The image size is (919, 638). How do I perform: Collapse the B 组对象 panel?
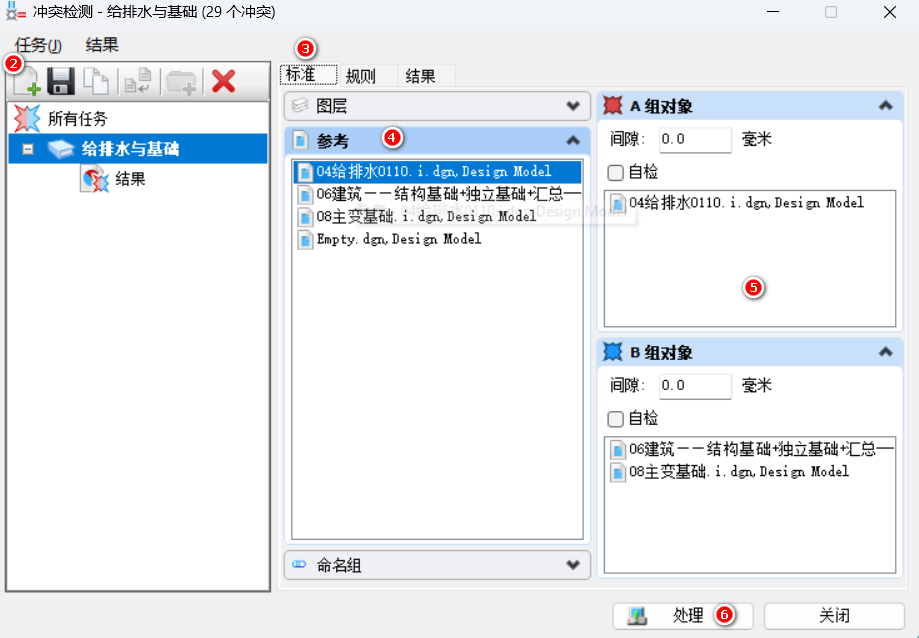pyautogui.click(x=886, y=352)
